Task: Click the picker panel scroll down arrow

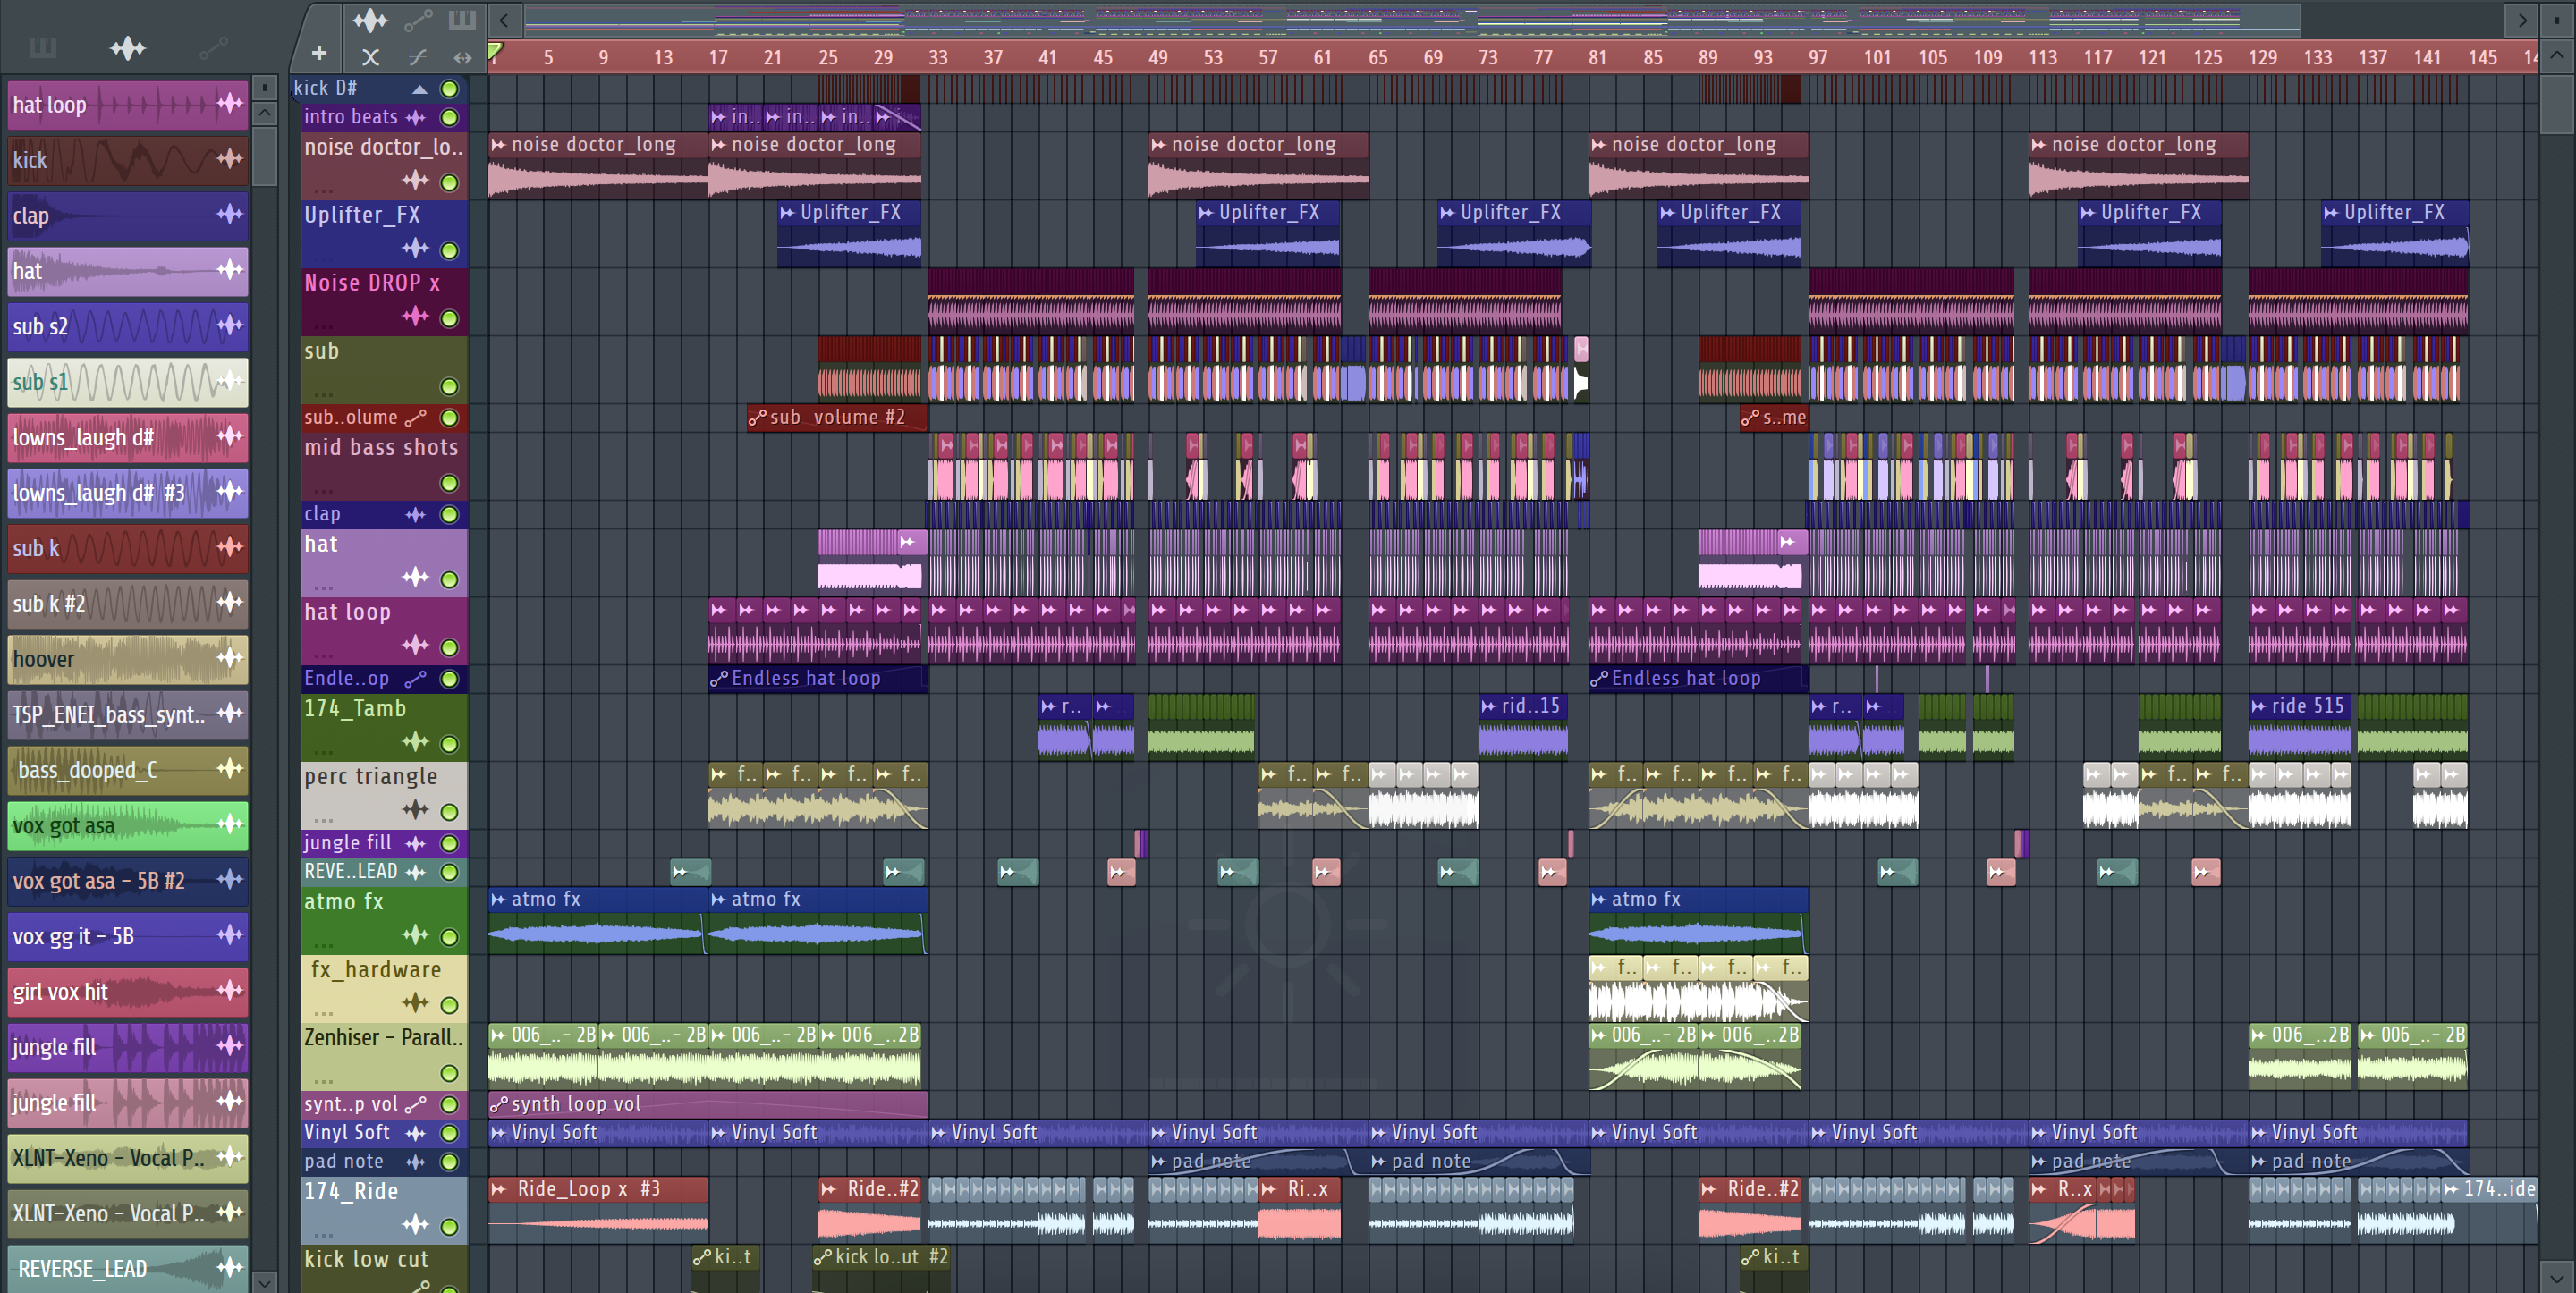Action: point(264,1282)
